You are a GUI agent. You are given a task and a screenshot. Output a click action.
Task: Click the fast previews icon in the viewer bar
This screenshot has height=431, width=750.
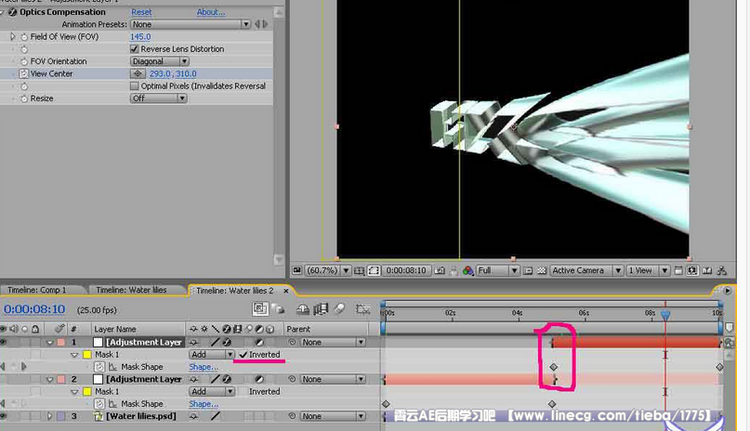692,271
